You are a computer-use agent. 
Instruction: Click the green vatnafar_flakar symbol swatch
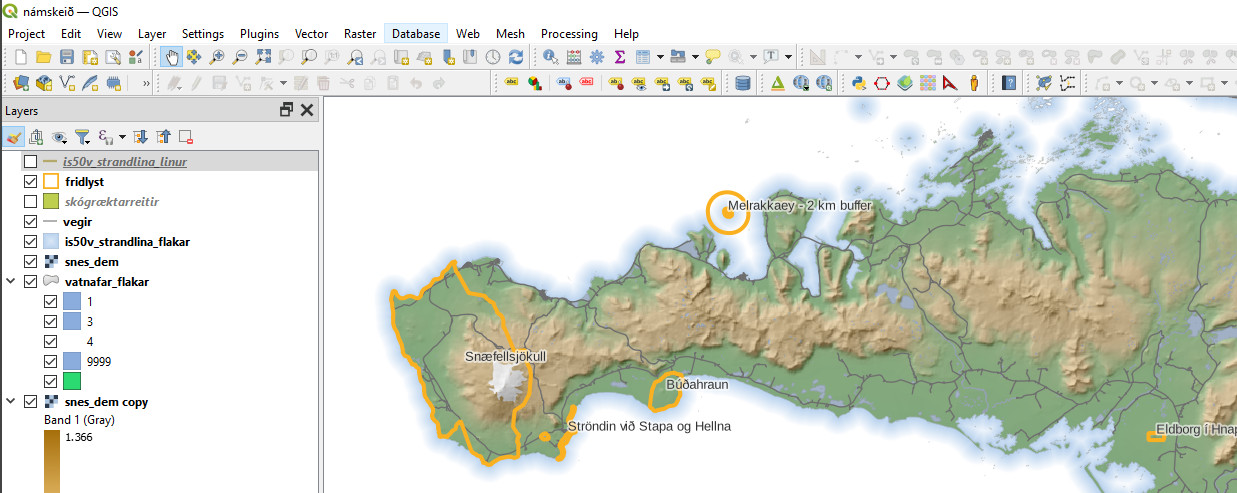[71, 381]
